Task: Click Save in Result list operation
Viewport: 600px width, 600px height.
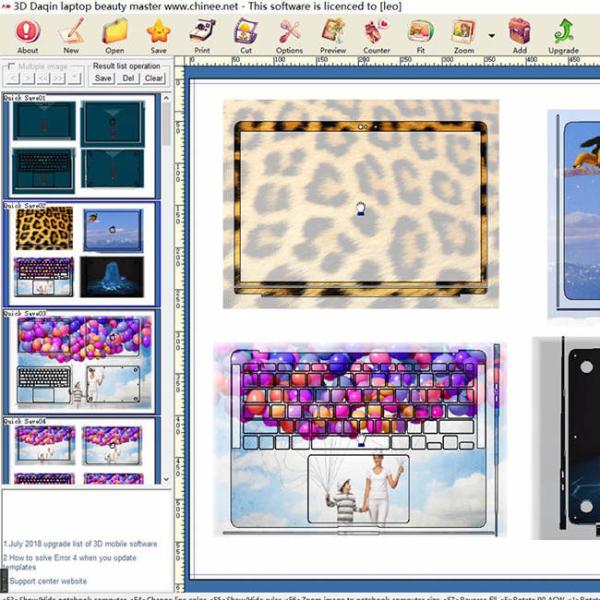Action: [103, 78]
